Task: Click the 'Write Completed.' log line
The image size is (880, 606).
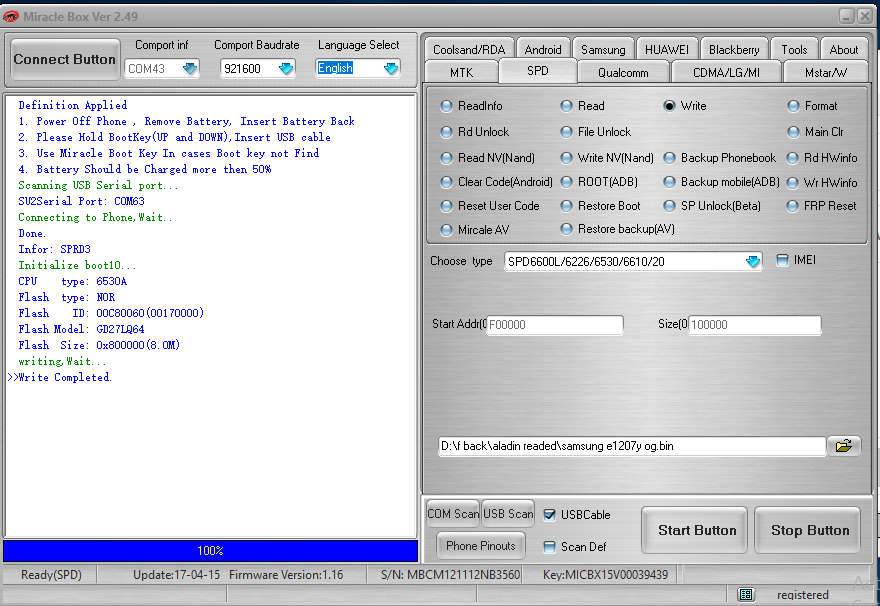Action: pos(65,378)
